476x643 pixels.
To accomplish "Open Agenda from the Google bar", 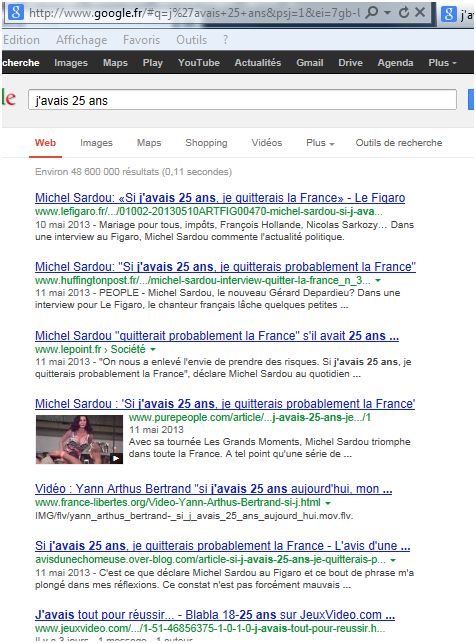I will pos(395,63).
